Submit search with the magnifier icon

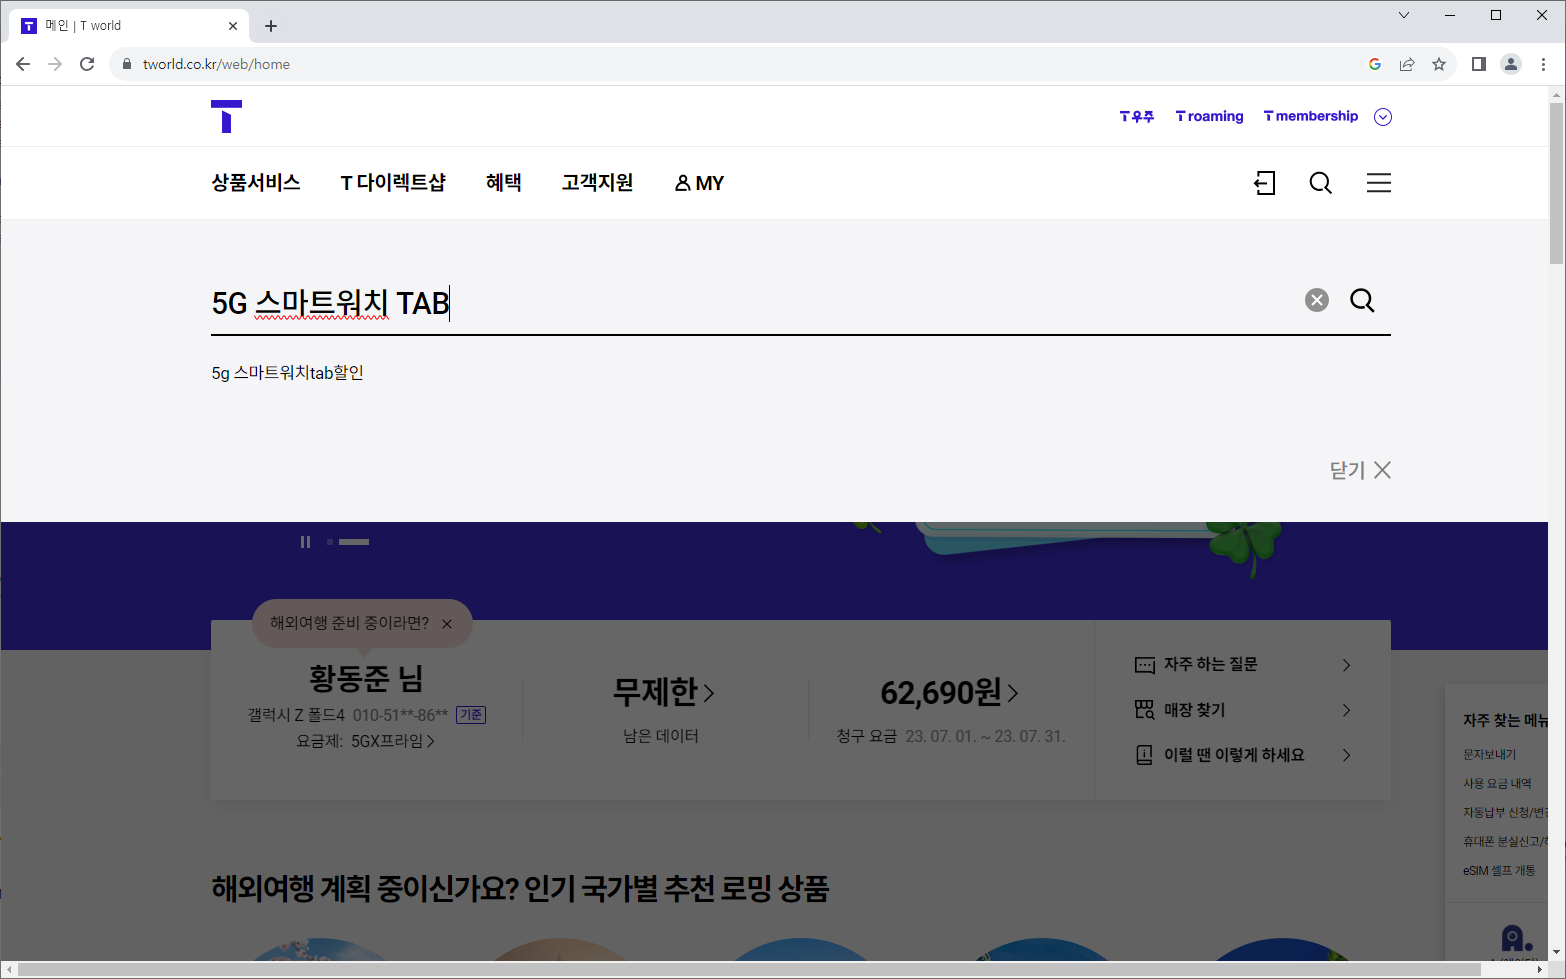[1362, 300]
